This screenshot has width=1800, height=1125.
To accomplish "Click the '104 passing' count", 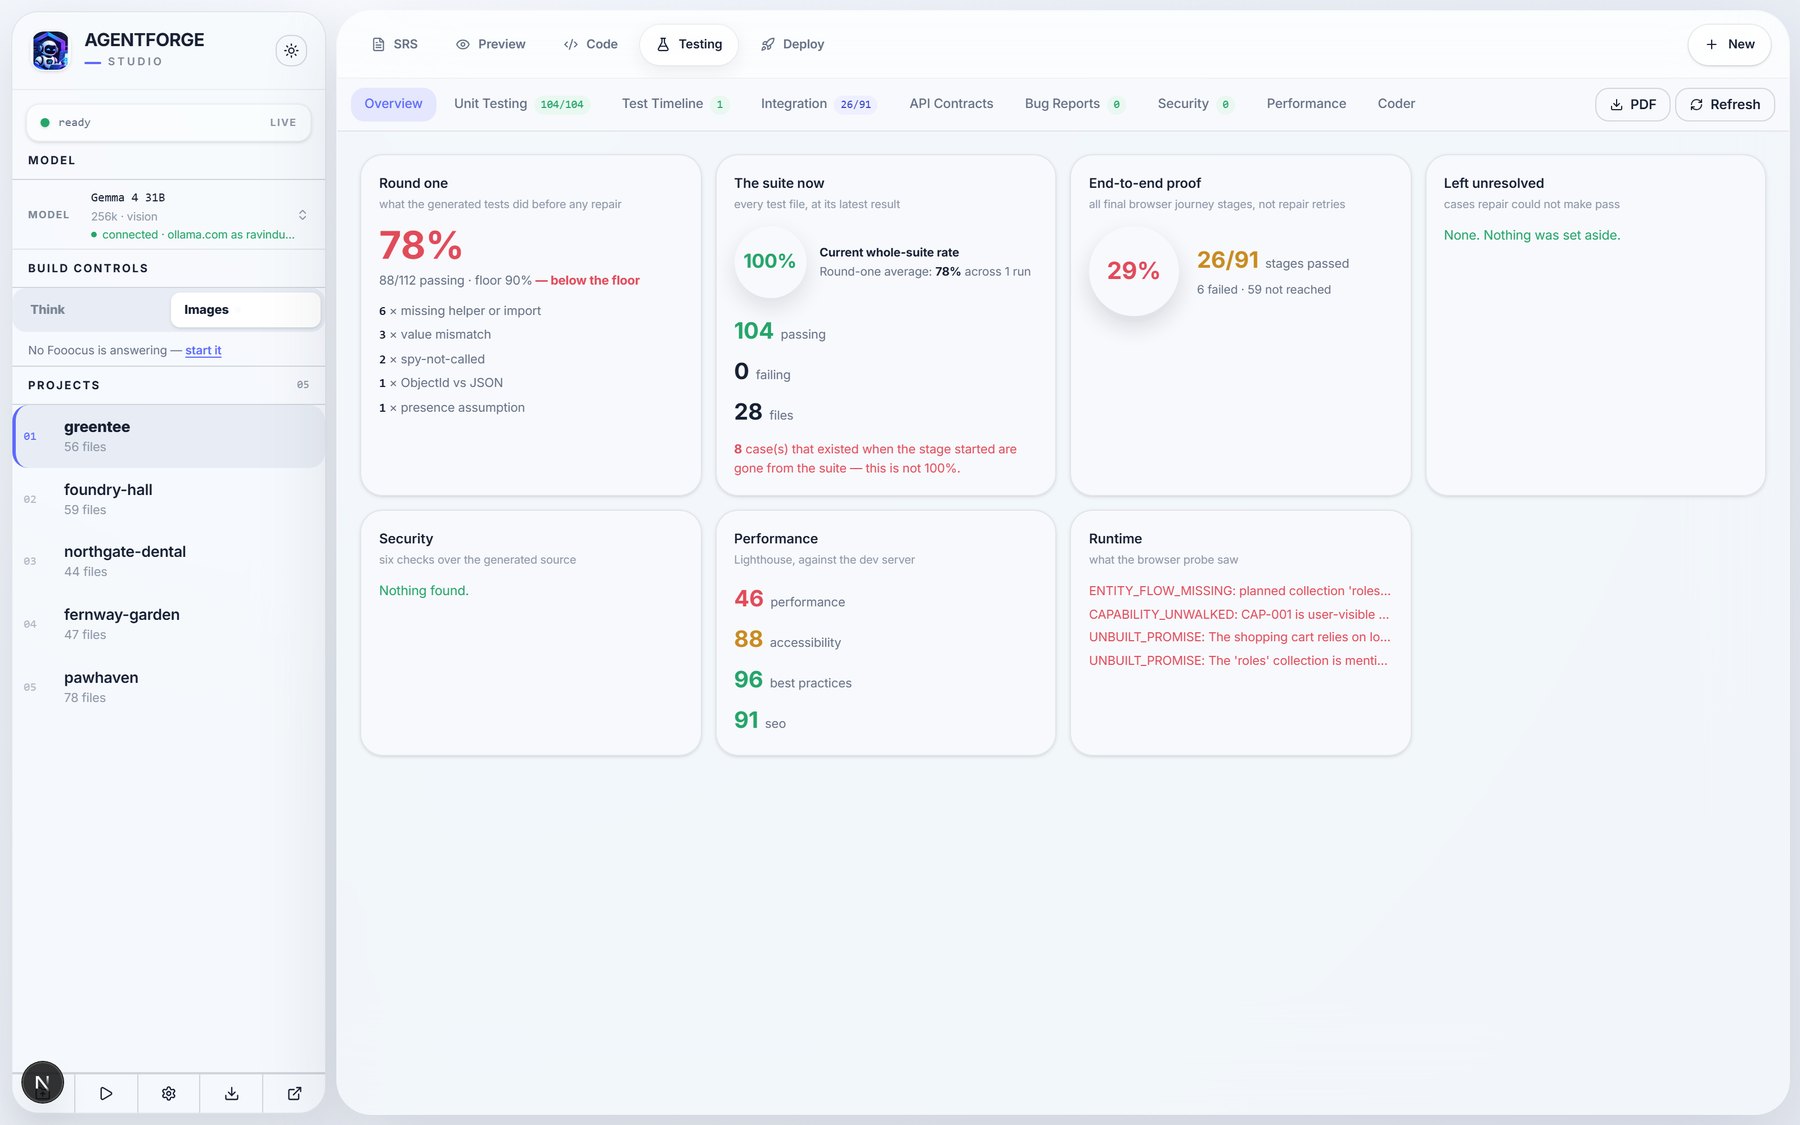I will [x=780, y=331].
